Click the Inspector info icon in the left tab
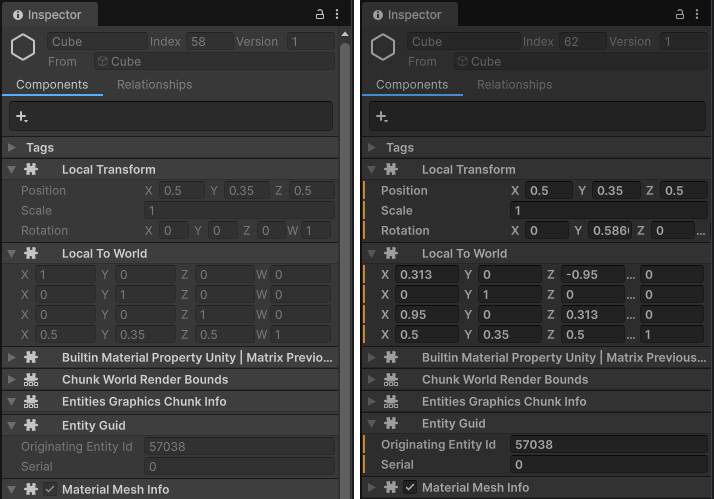The image size is (714, 499). pos(18,15)
